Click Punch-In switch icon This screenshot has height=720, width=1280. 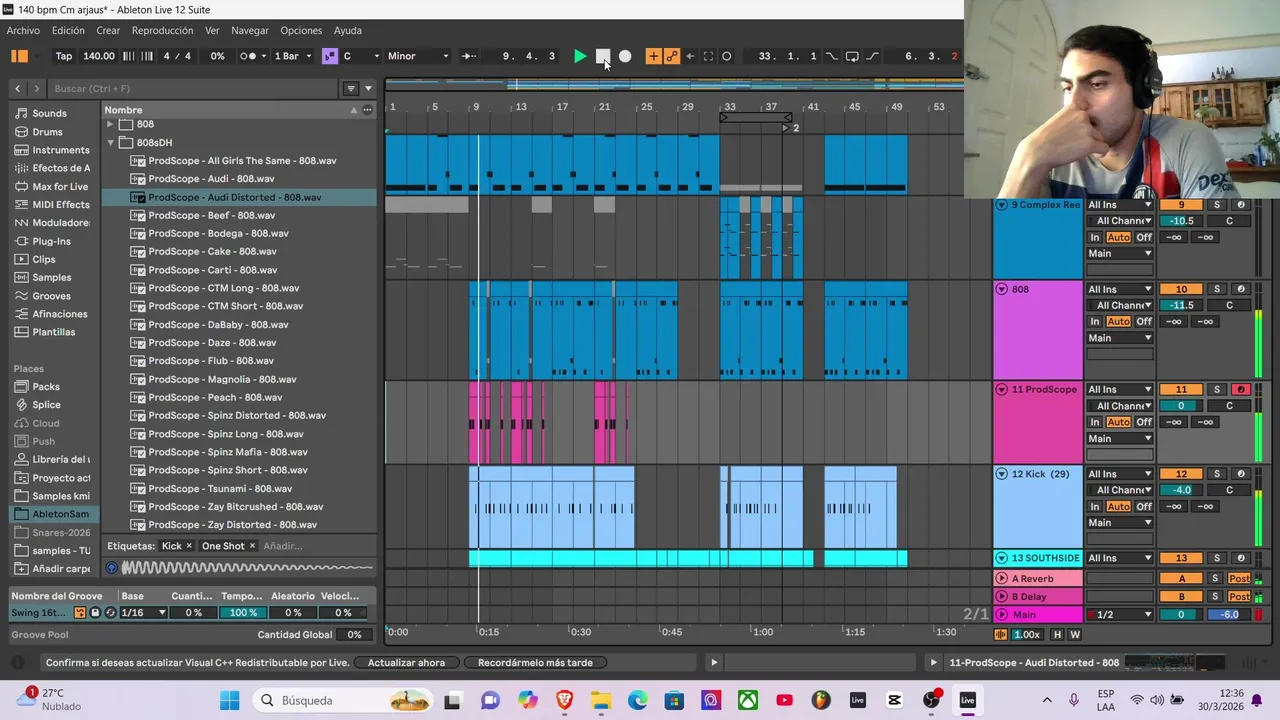[x=832, y=56]
